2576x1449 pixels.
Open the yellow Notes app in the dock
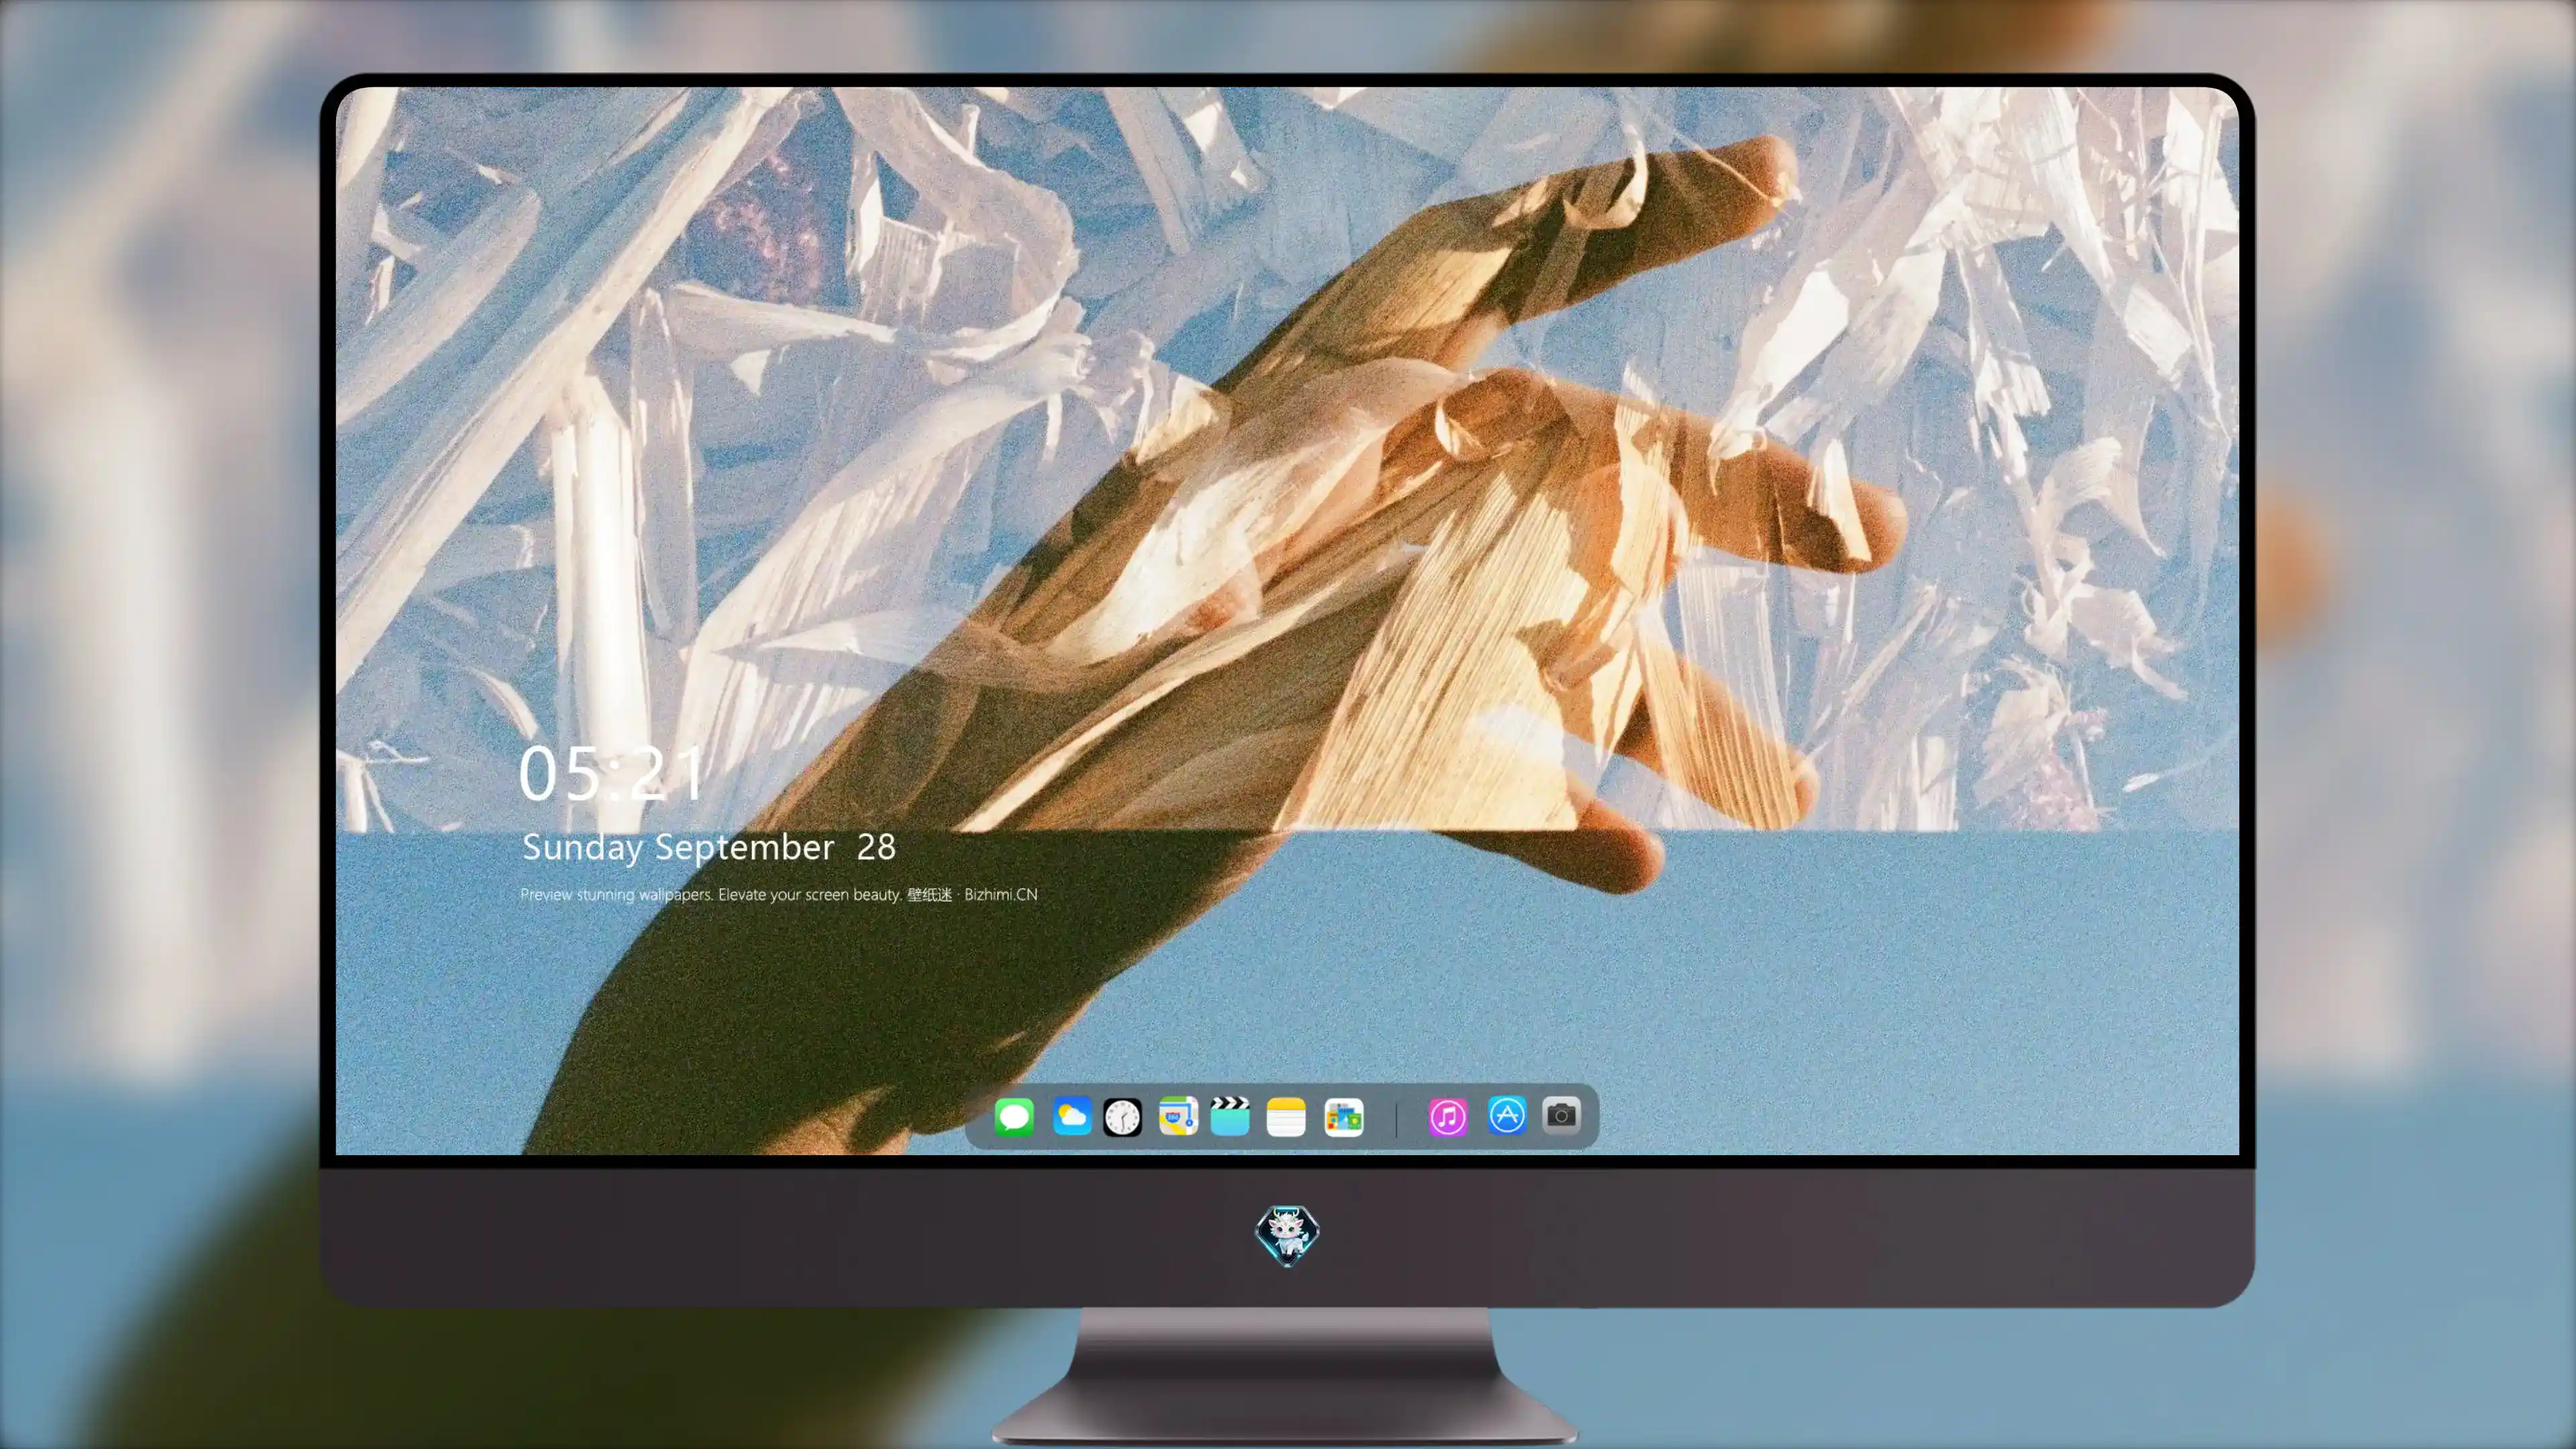pos(1286,1116)
